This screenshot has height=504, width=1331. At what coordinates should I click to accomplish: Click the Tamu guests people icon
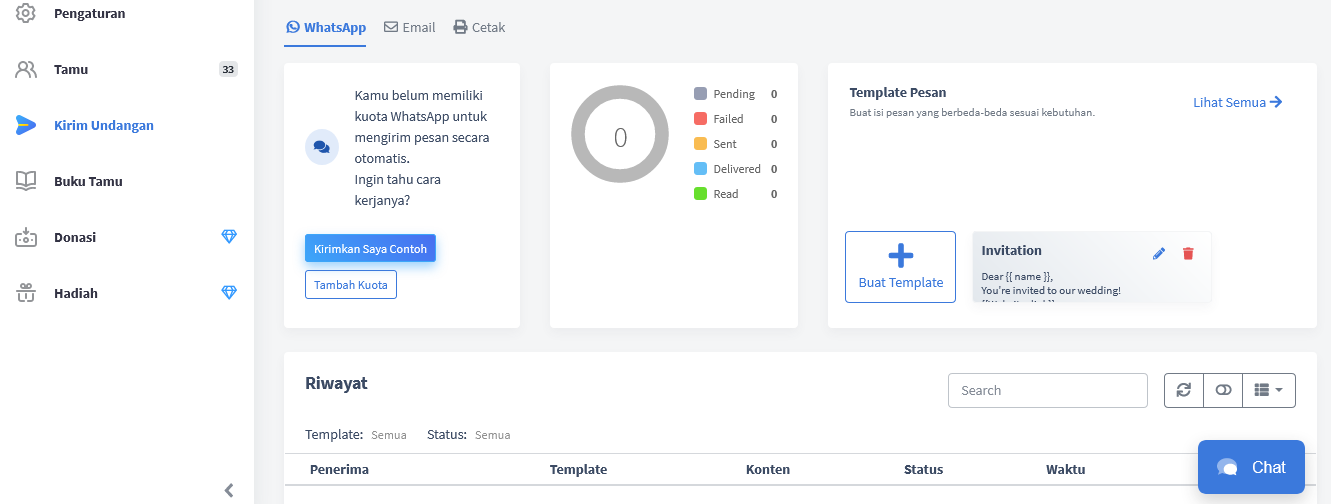26,70
